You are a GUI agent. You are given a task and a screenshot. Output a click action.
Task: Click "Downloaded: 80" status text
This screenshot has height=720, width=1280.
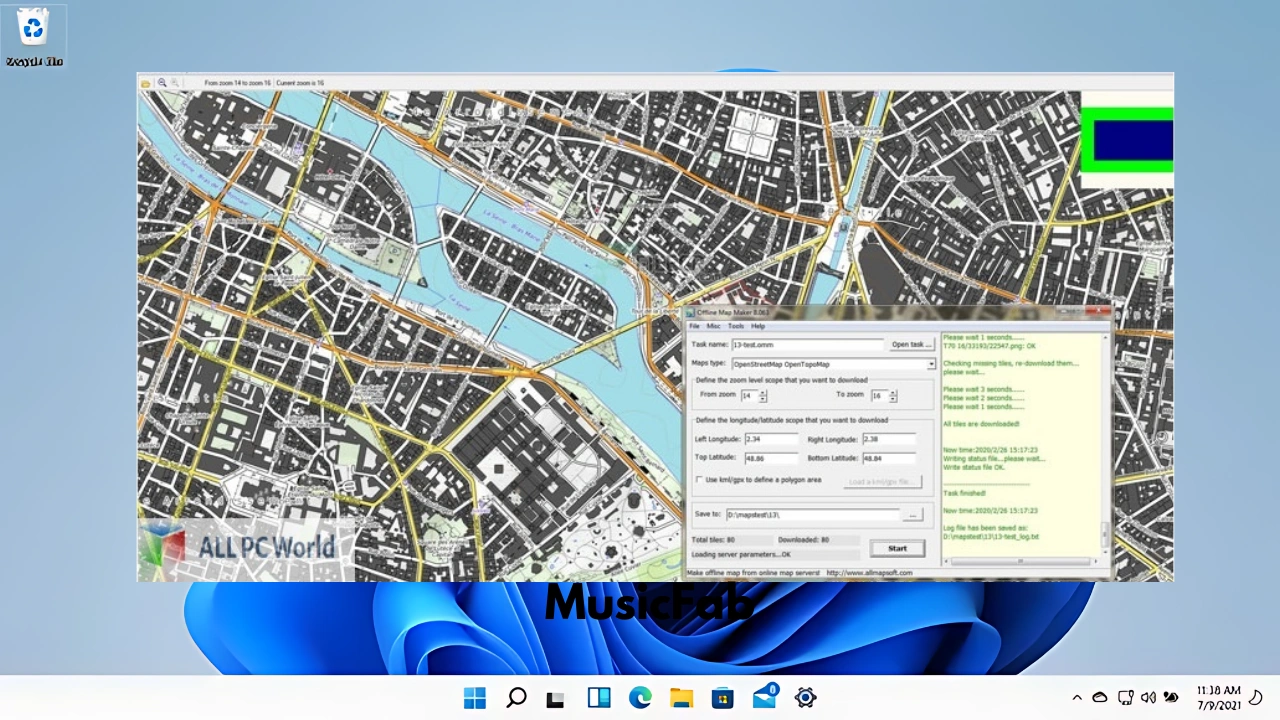pos(804,540)
